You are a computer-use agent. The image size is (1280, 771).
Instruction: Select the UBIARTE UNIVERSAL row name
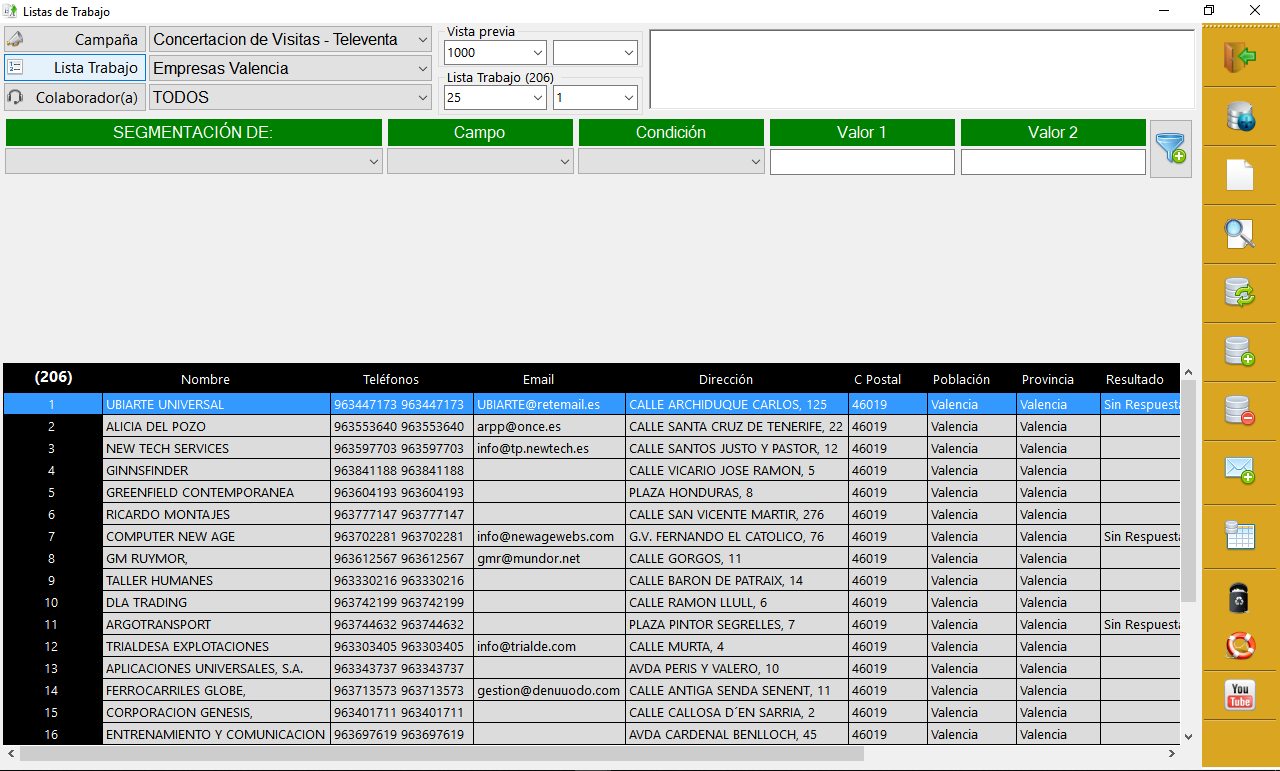[x=216, y=404]
